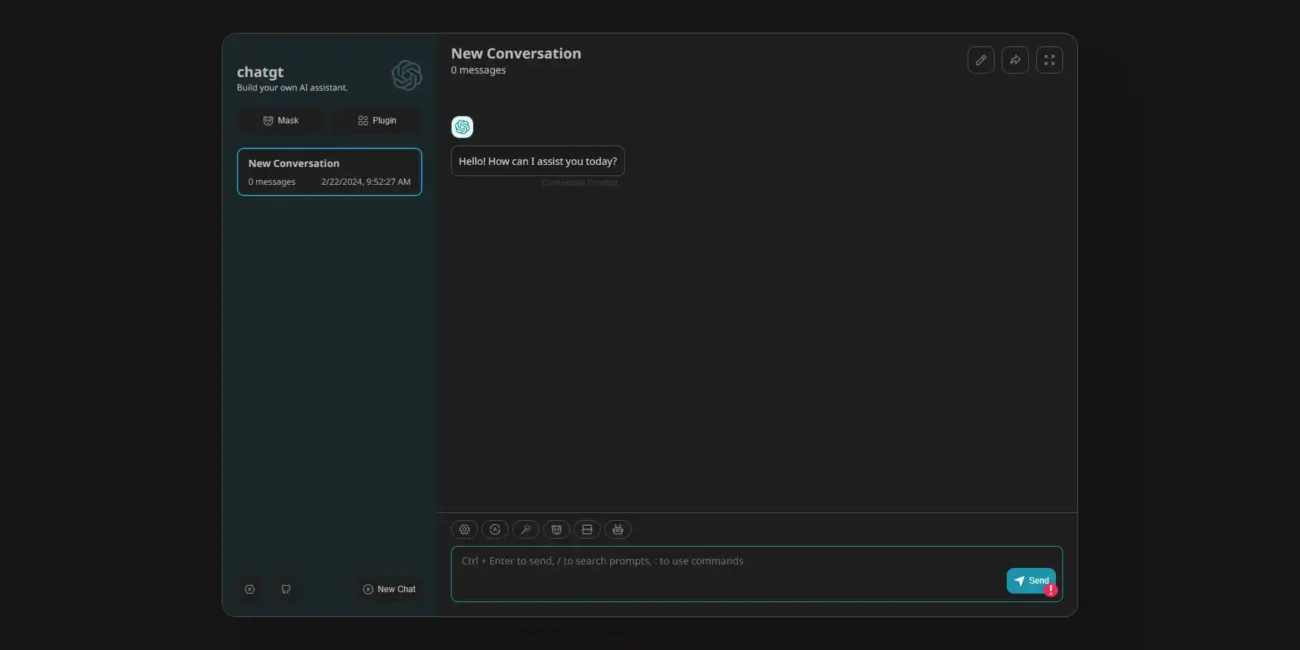Click the Contextual Prompts link
Viewport: 1300px width, 650px height.
pos(580,183)
